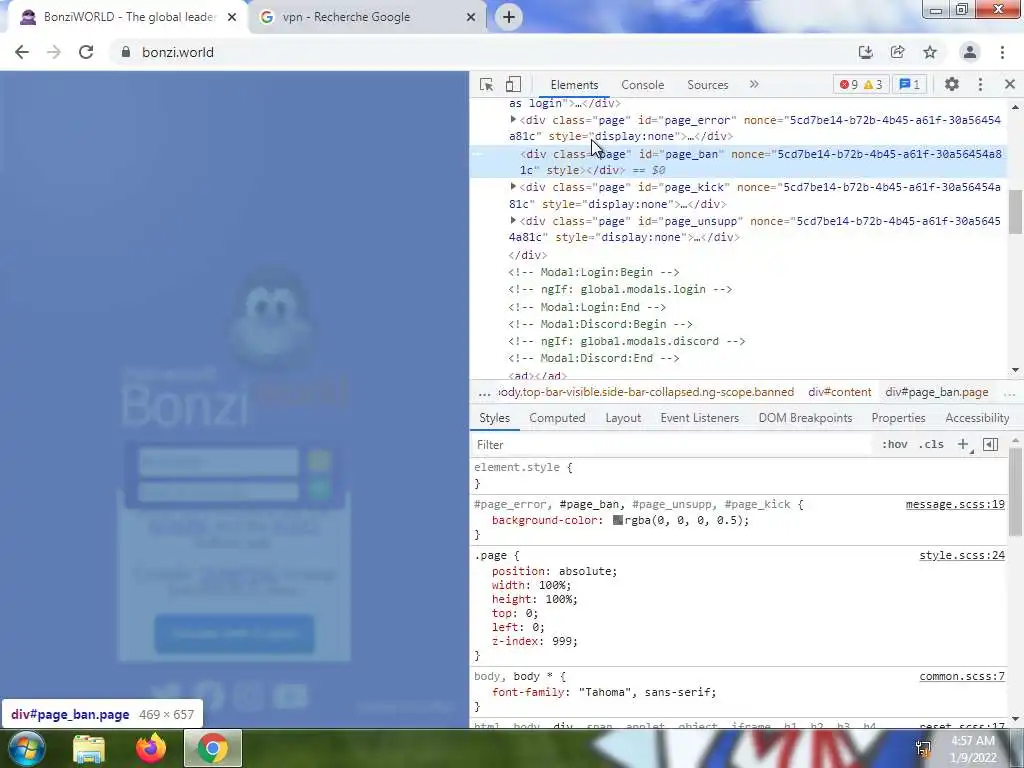The width and height of the screenshot is (1024, 768).
Task: Open the rgba(0, 0, 0, 0.5) color swatch
Action: point(617,520)
